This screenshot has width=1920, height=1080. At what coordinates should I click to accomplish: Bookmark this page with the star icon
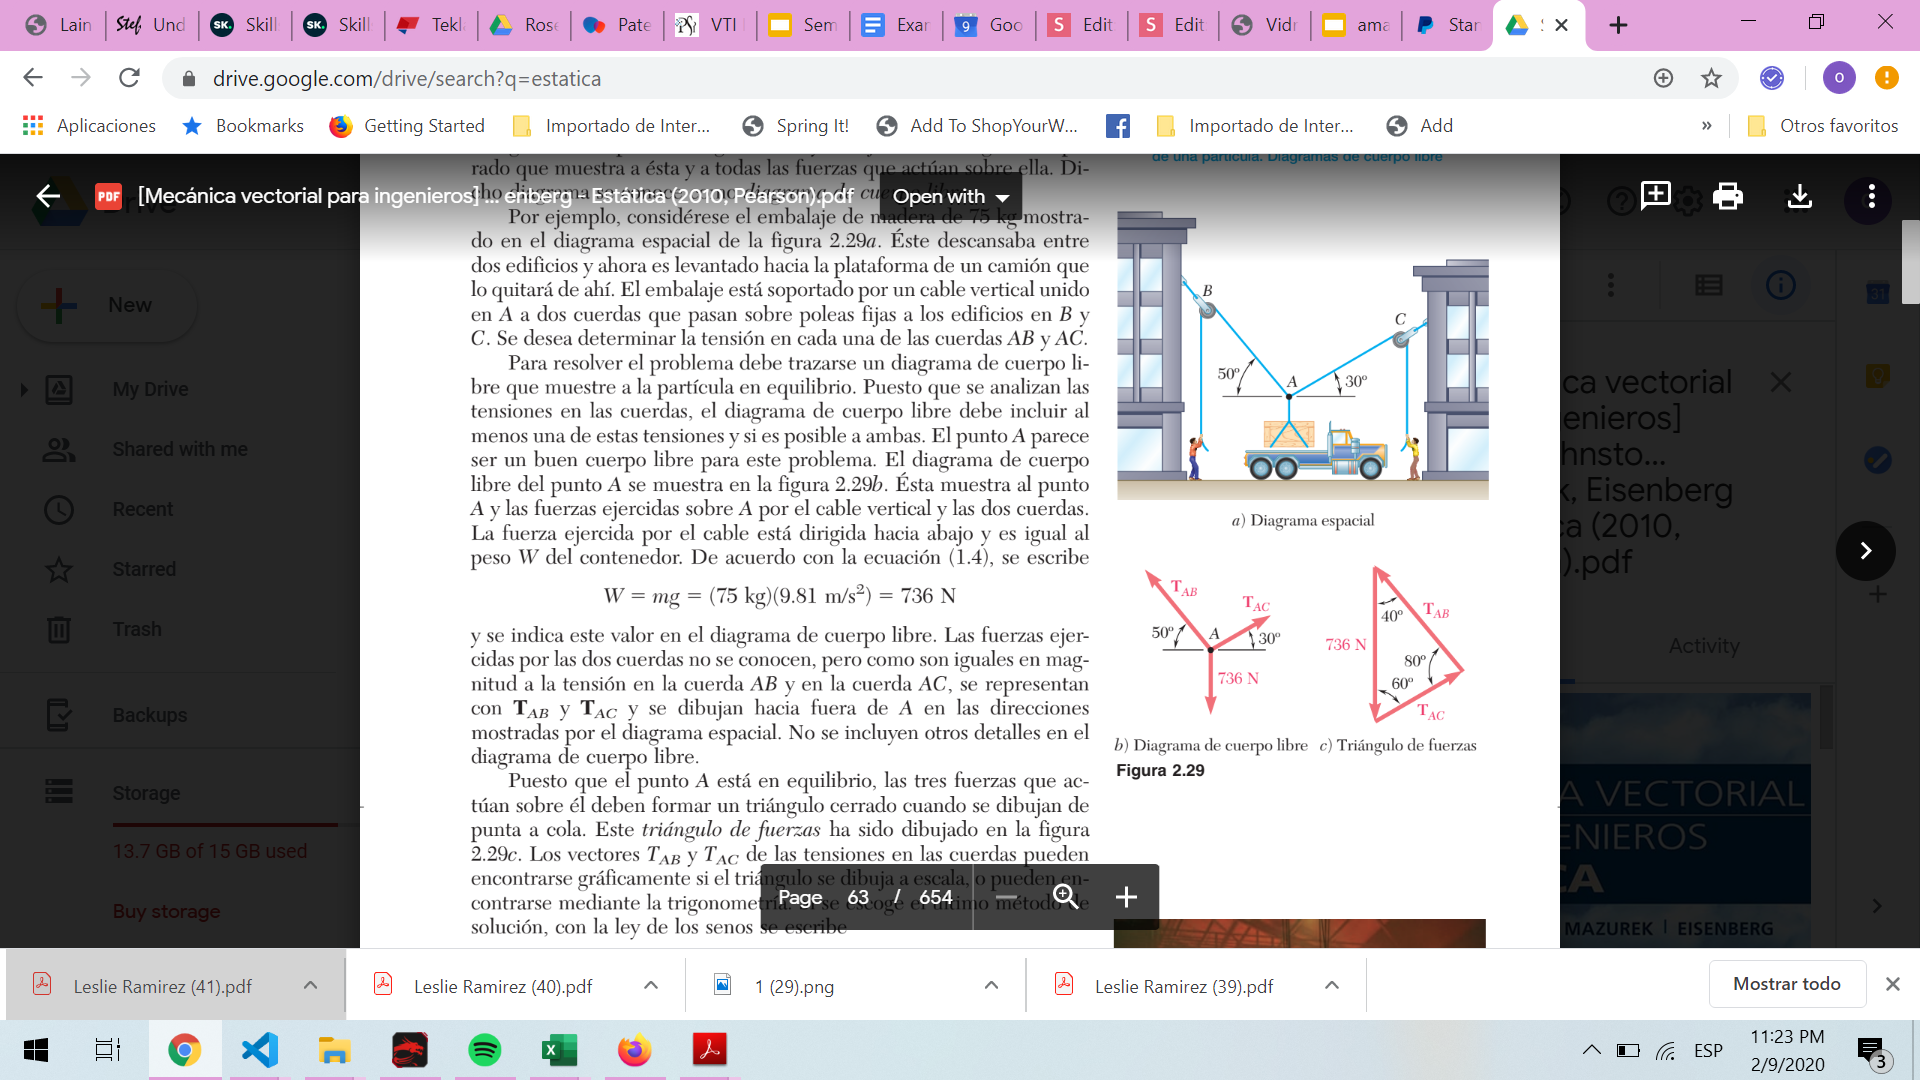pyautogui.click(x=1711, y=78)
